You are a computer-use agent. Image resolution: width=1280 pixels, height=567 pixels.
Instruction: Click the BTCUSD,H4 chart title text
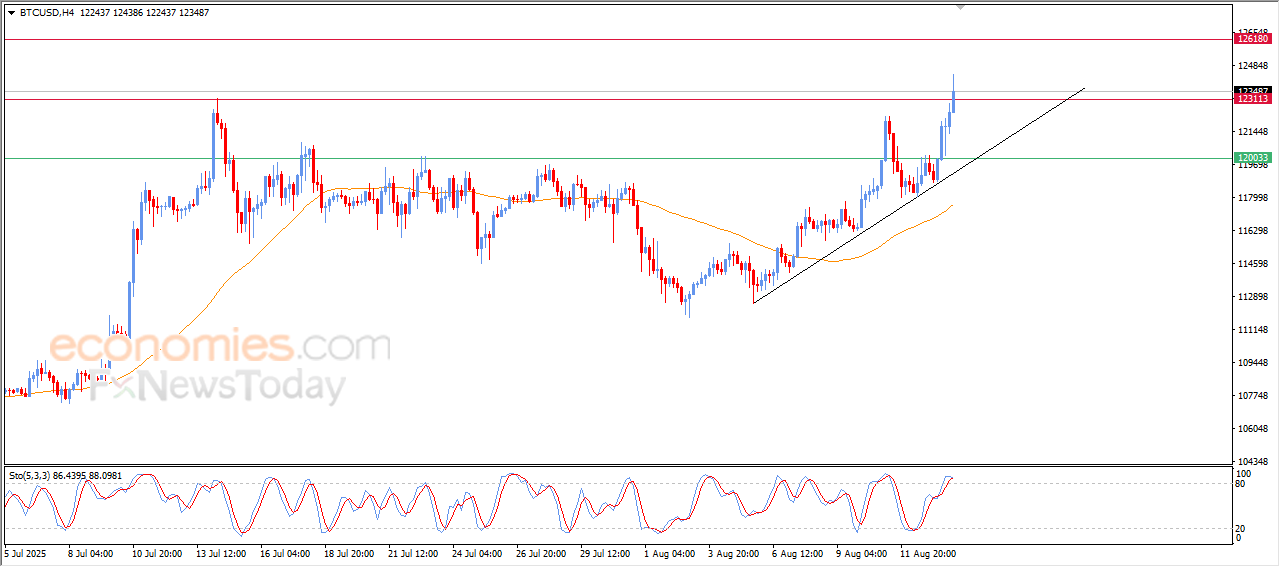pyautogui.click(x=45, y=13)
